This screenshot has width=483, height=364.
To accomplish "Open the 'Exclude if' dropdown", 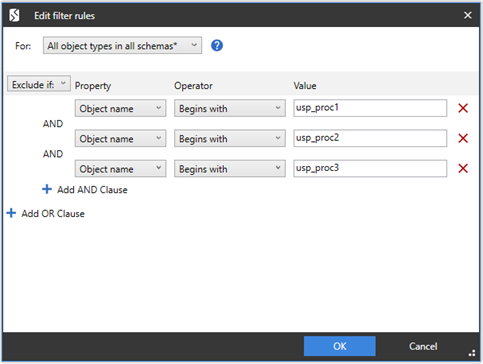I will click(39, 84).
